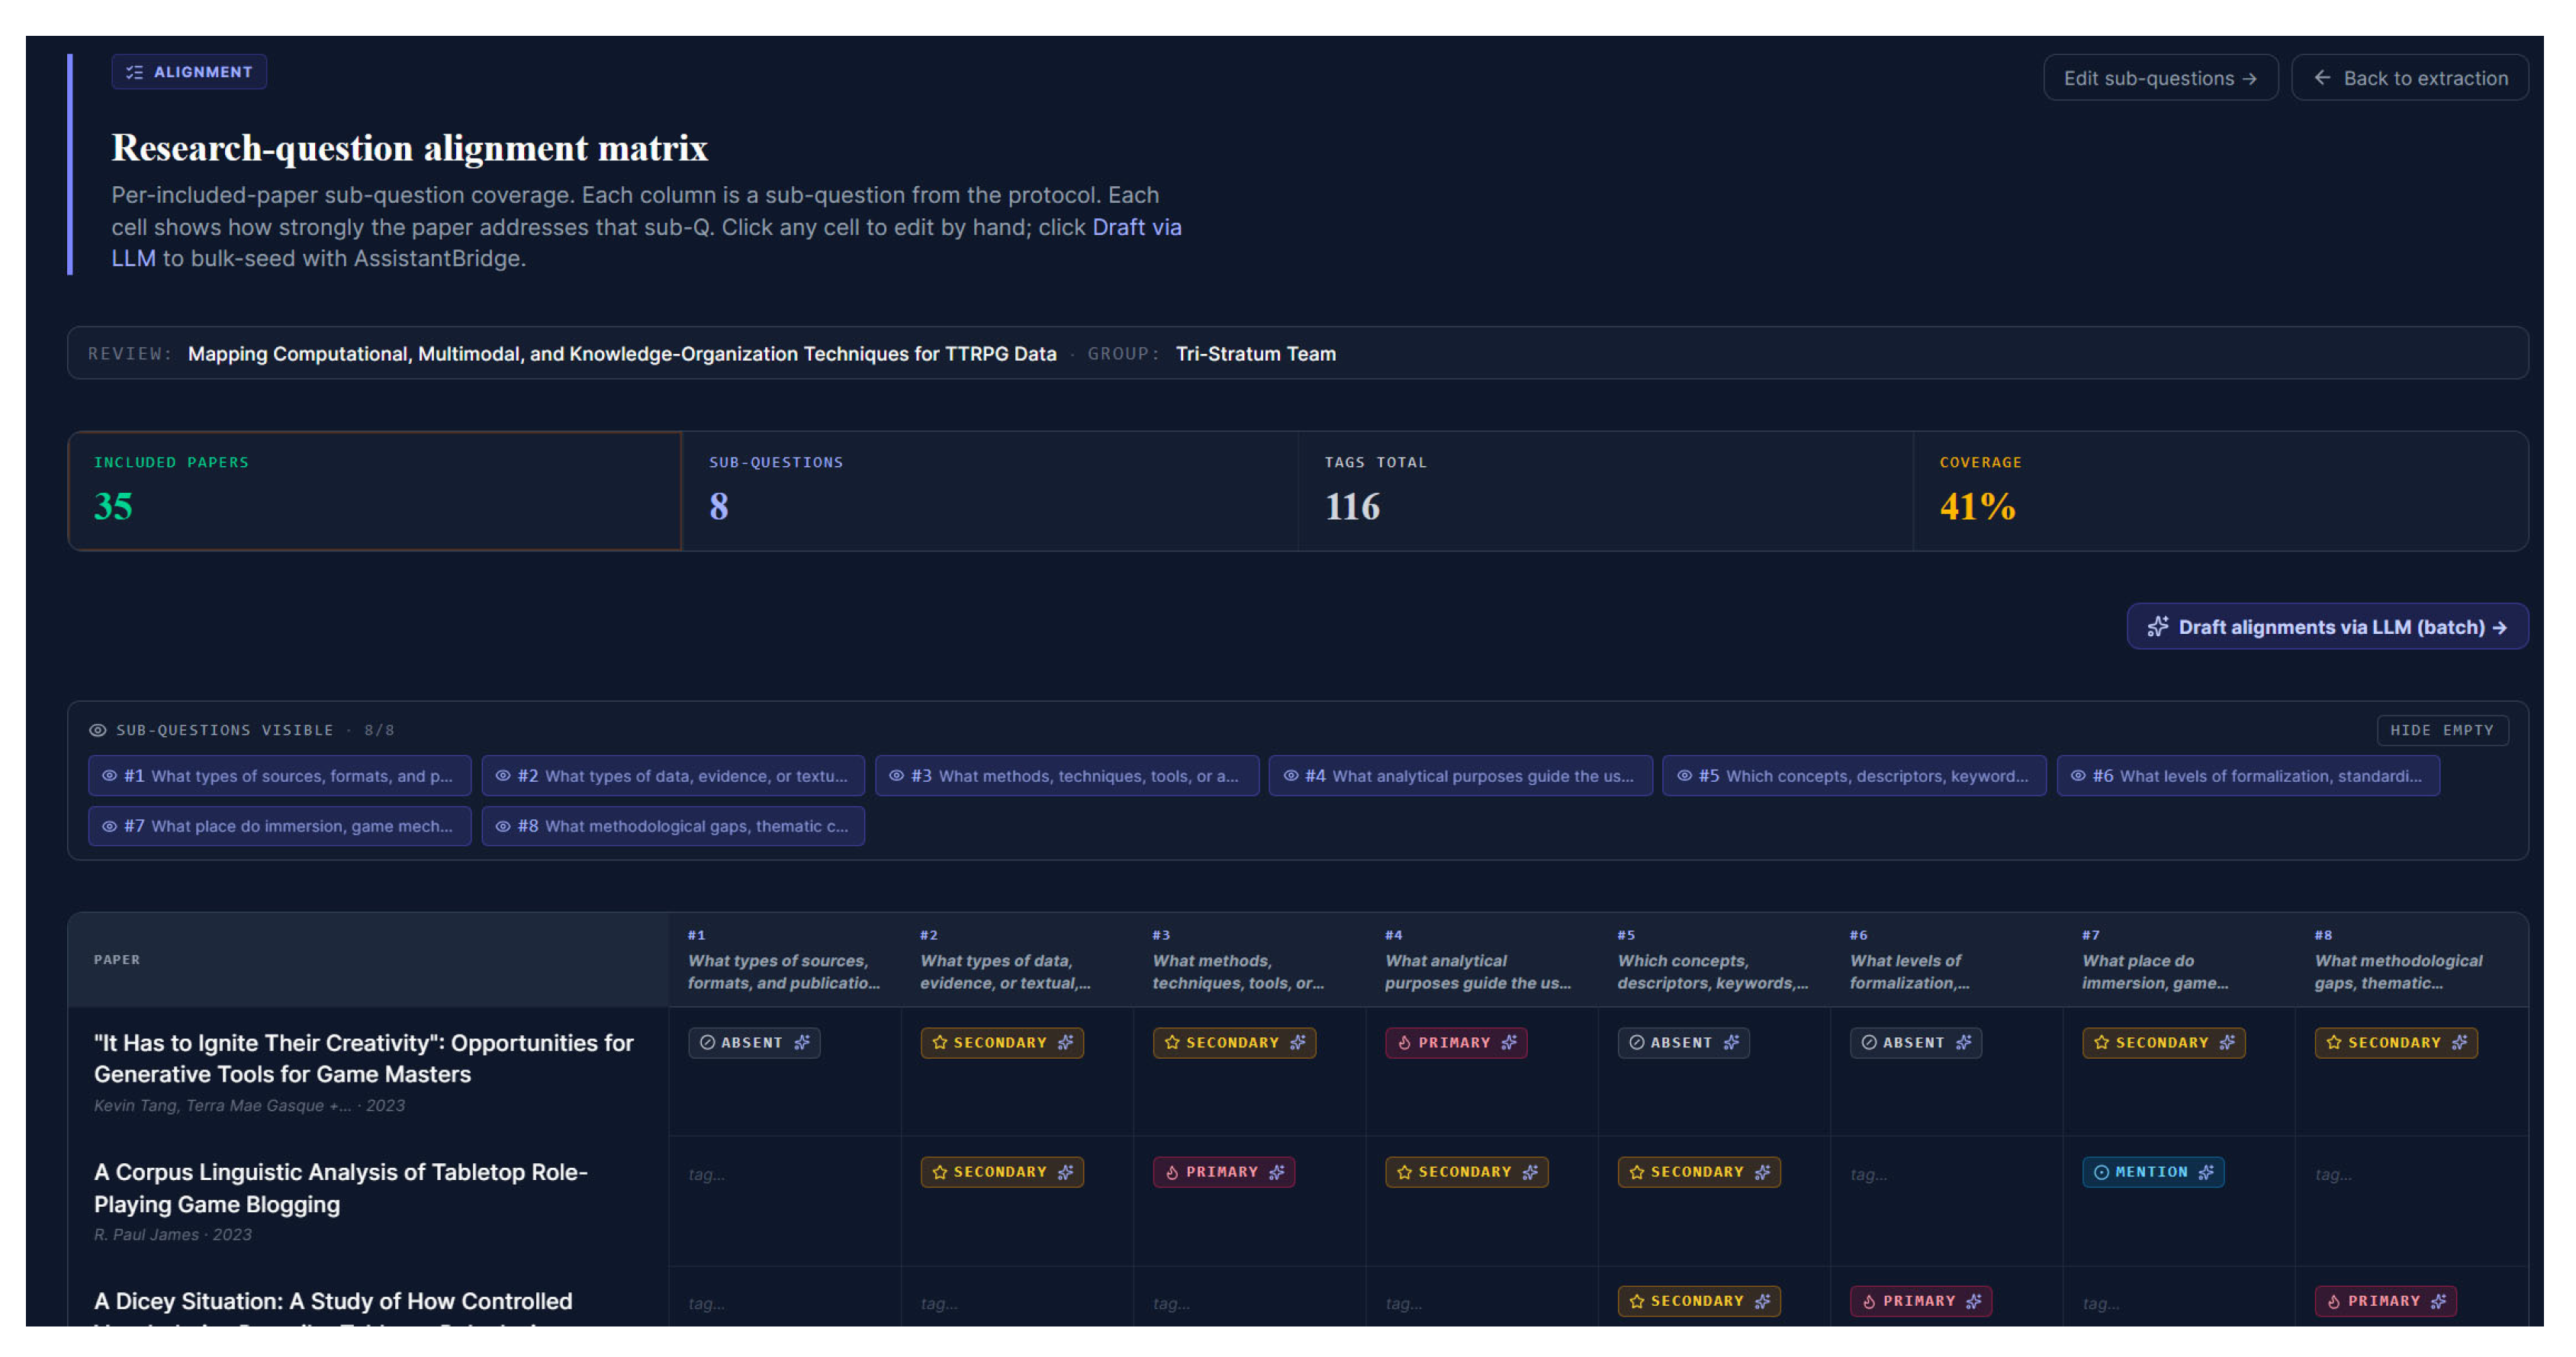Viewport: 2576px width, 1357px height.
Task: Toggle visibility of sub-question #7 chip
Action: [279, 826]
